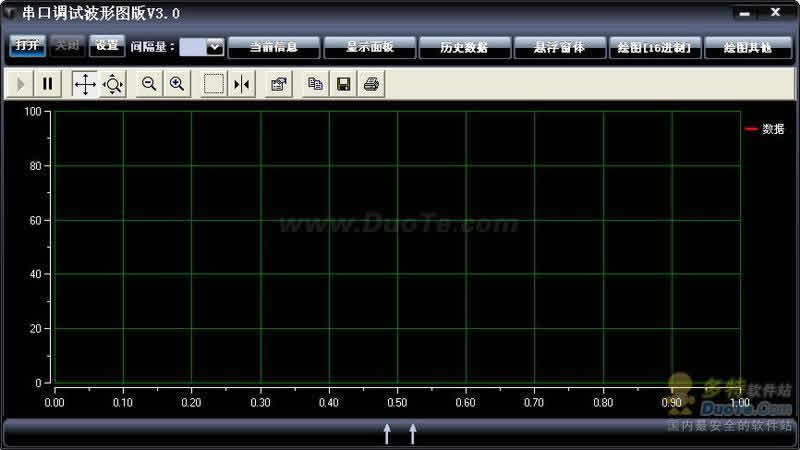Click the pause tracking icon
Image resolution: width=800 pixels, height=450 pixels.
pyautogui.click(x=47, y=85)
